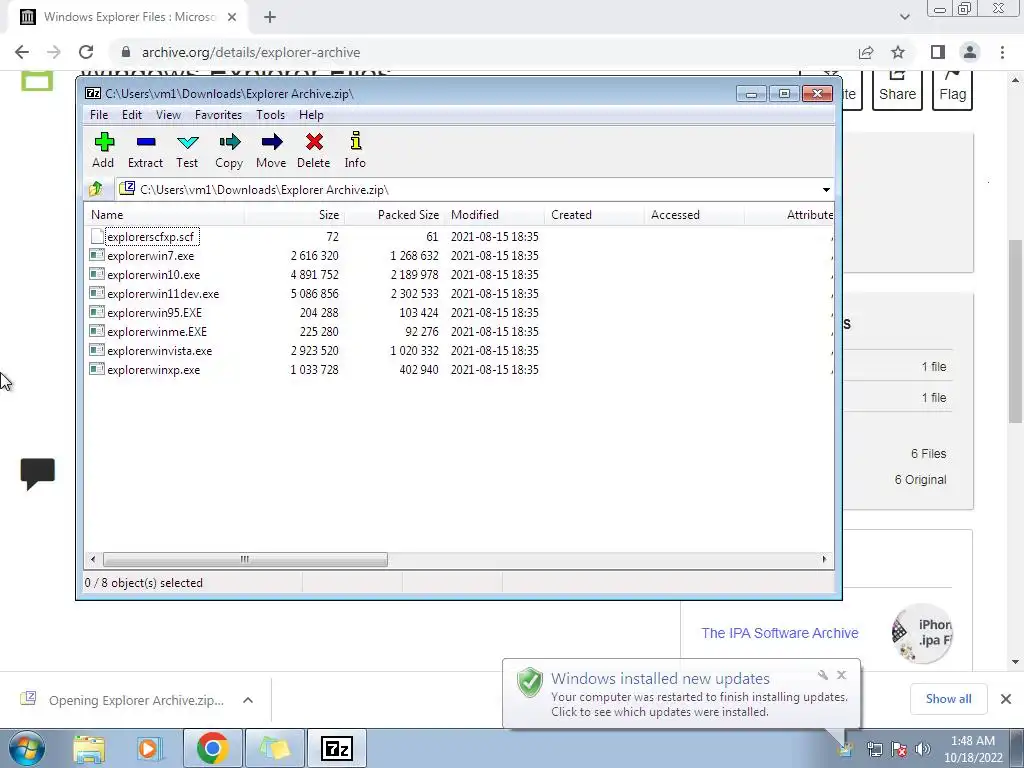This screenshot has width=1024, height=768.
Task: Toggle the Chrome side panel
Action: tap(938, 52)
